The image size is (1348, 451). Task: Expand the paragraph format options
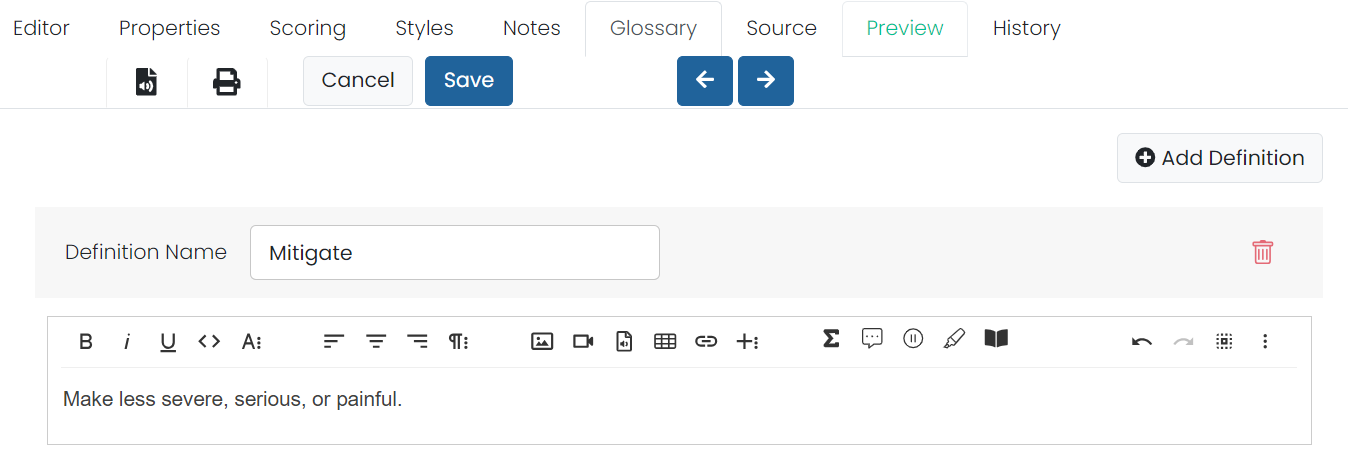(x=458, y=341)
